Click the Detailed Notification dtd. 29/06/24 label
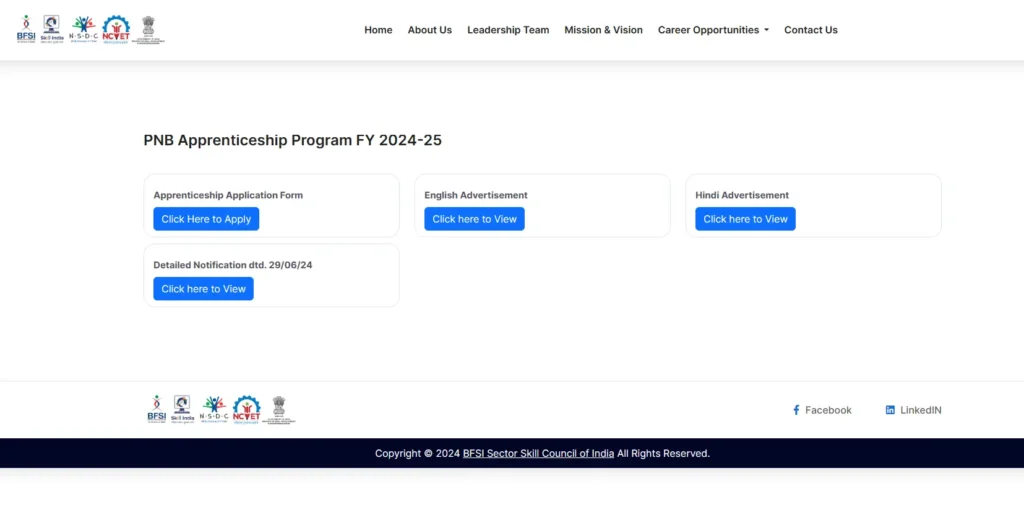The image size is (1024, 510). tap(232, 265)
